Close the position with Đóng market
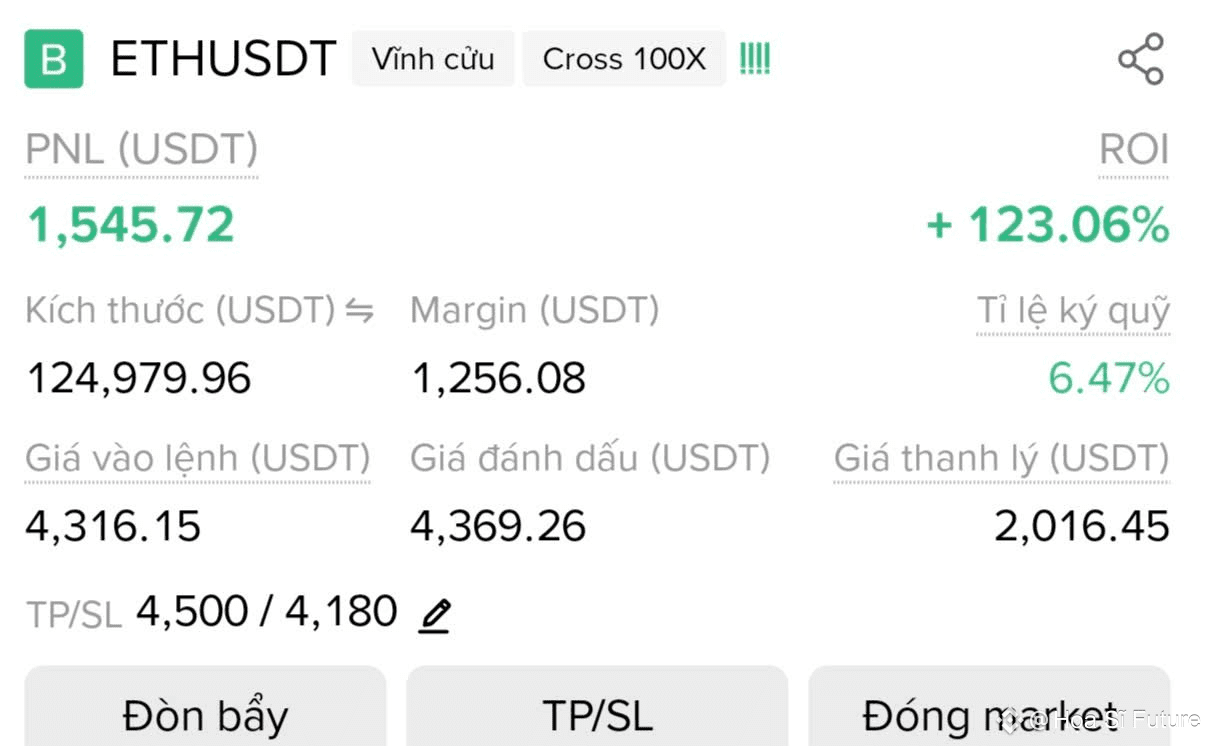1209x746 pixels. point(989,714)
